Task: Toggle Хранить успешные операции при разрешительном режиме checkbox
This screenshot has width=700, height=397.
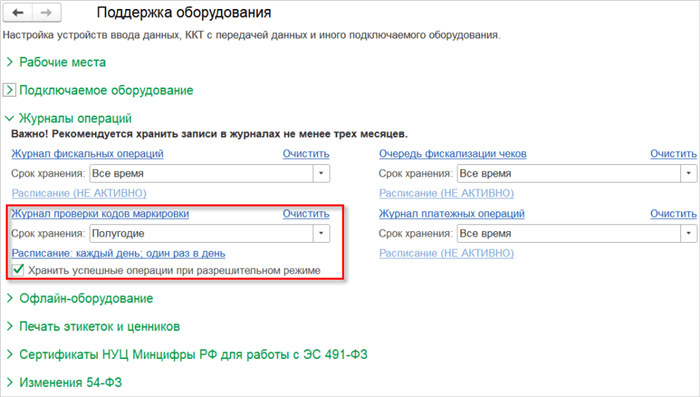Action: (x=18, y=270)
